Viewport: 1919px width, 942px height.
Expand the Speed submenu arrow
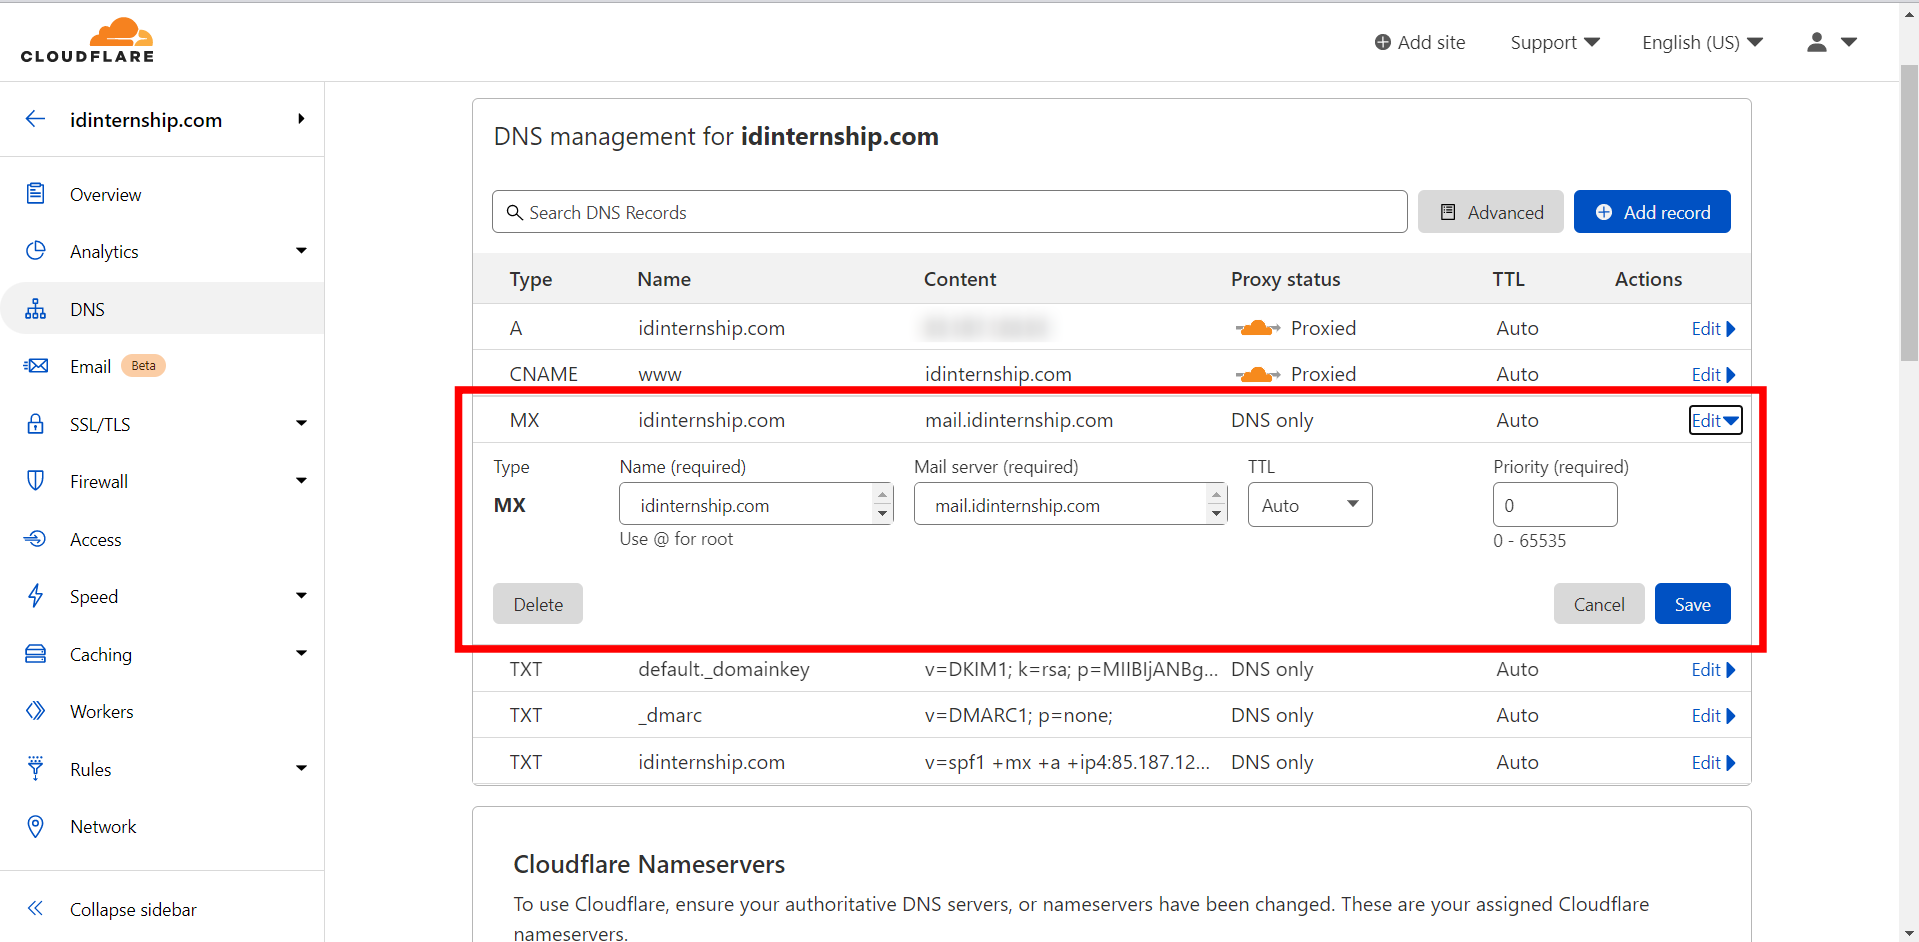pyautogui.click(x=301, y=596)
